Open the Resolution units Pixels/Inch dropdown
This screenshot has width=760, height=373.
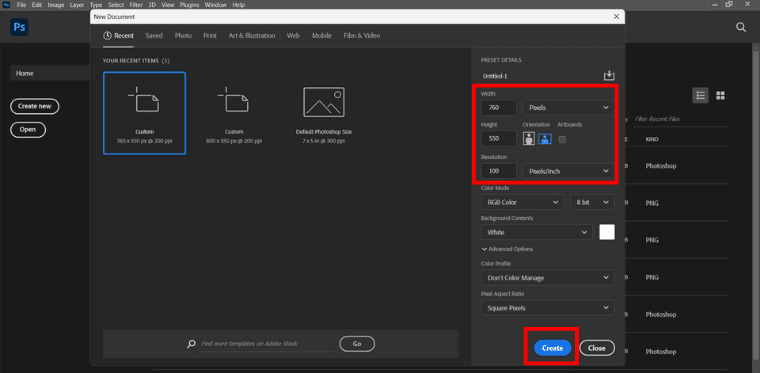[569, 171]
